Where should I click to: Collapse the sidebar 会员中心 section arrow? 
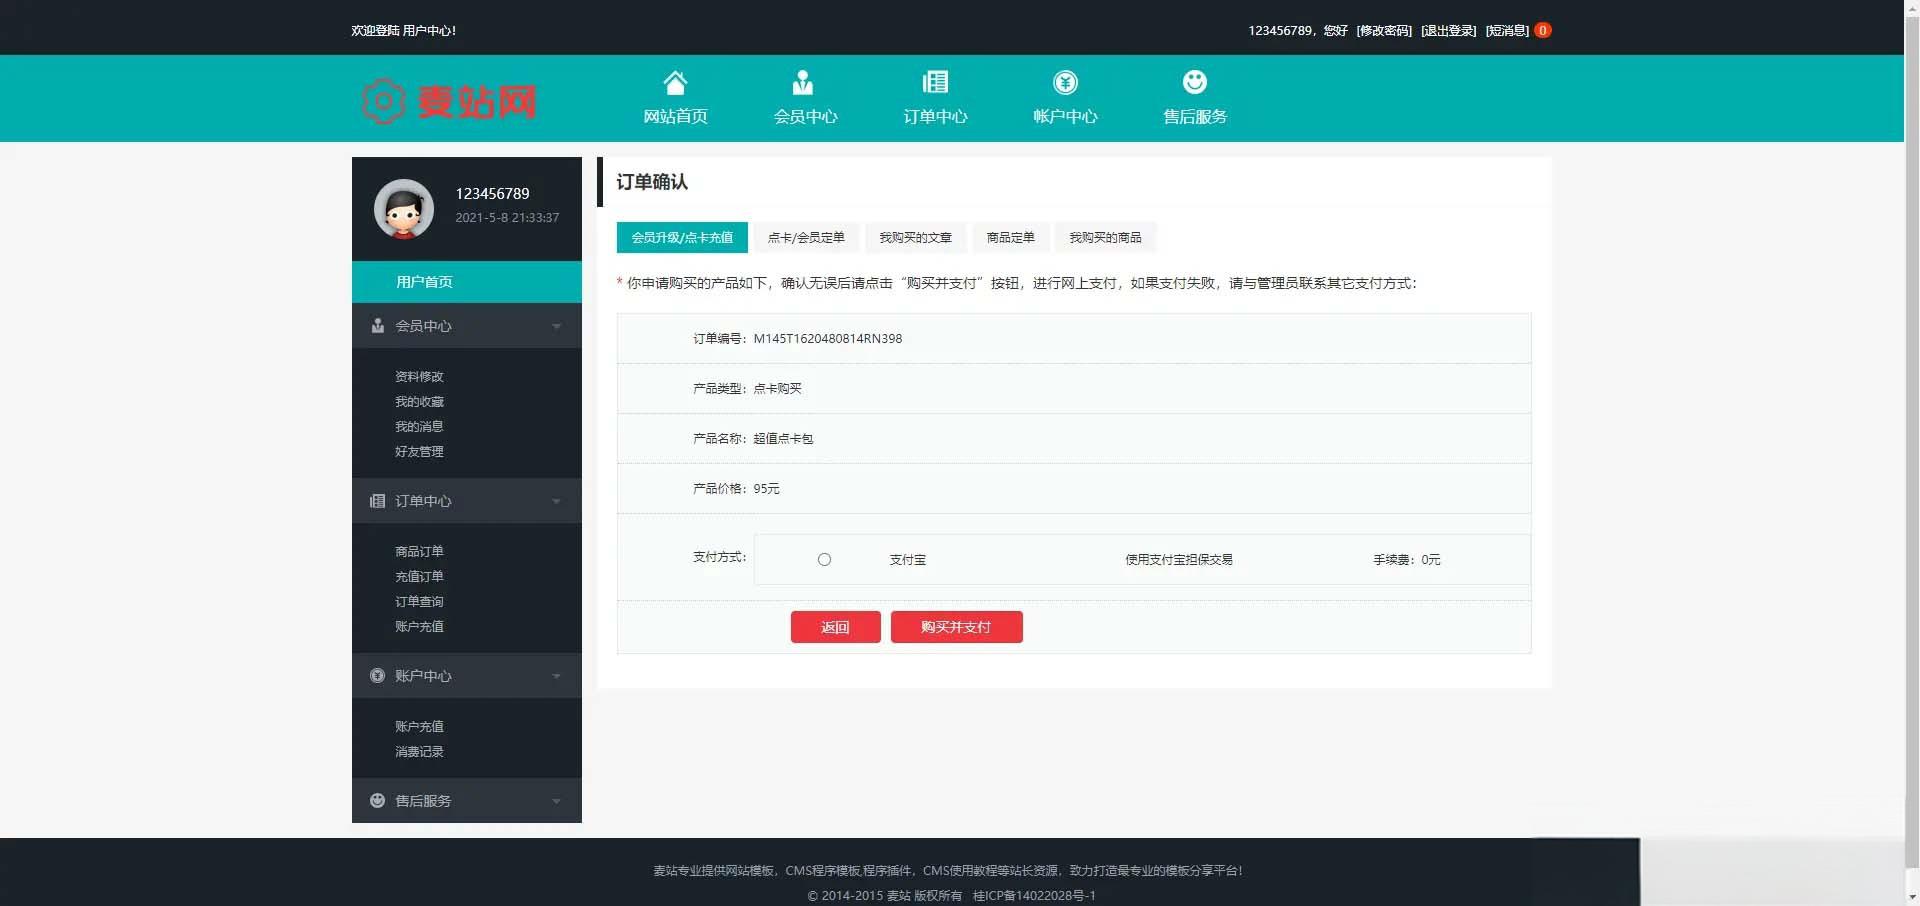tap(557, 326)
